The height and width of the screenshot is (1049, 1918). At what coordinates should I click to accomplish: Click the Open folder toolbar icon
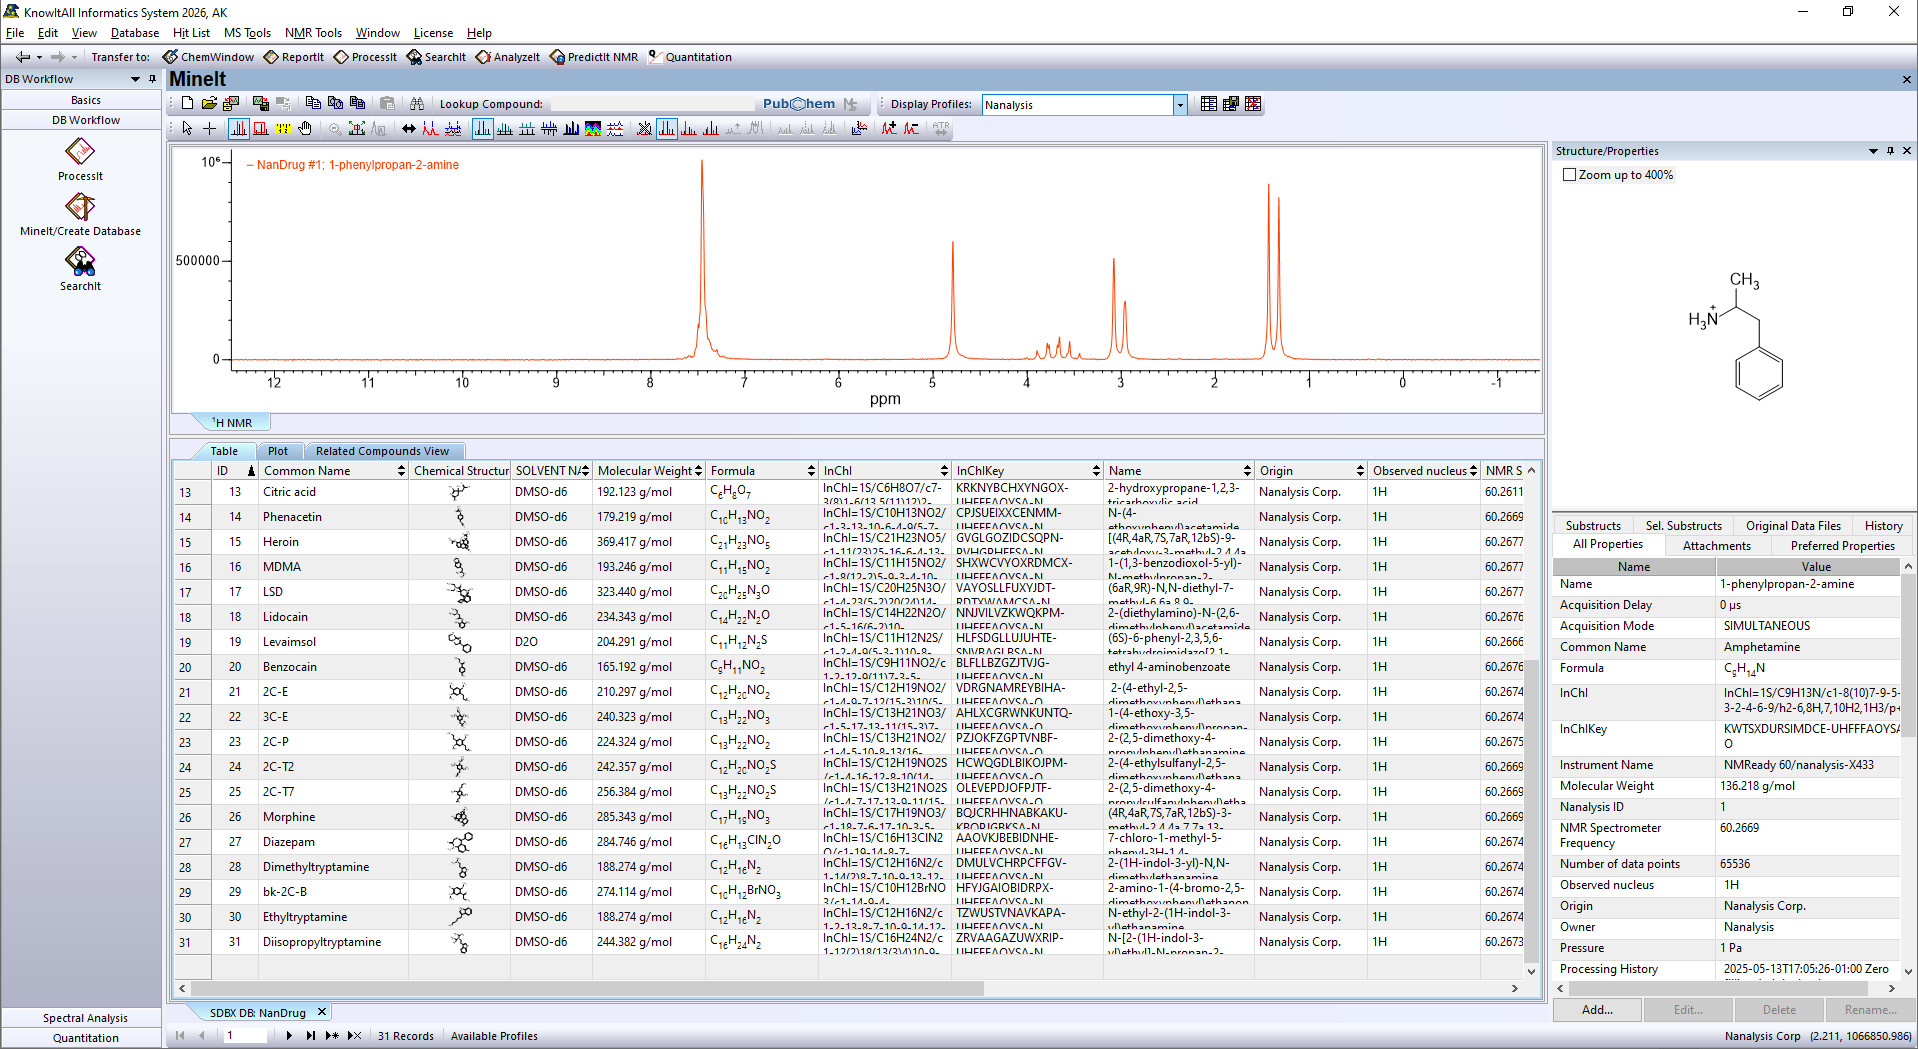tap(209, 103)
